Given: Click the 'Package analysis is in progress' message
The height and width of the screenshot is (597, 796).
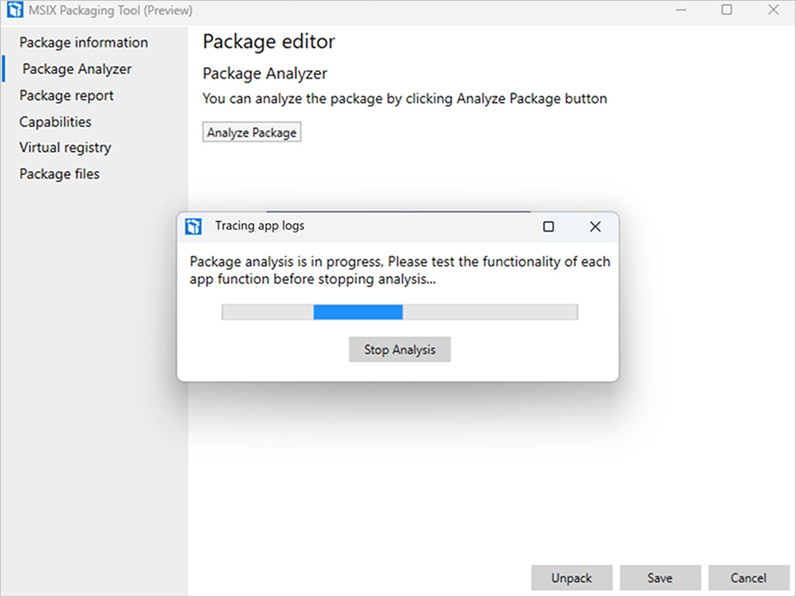Looking at the screenshot, I should [x=400, y=270].
